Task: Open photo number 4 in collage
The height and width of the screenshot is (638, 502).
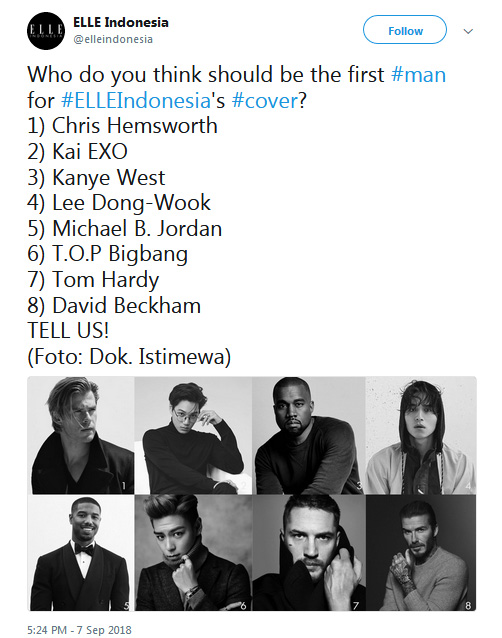Action: click(421, 435)
